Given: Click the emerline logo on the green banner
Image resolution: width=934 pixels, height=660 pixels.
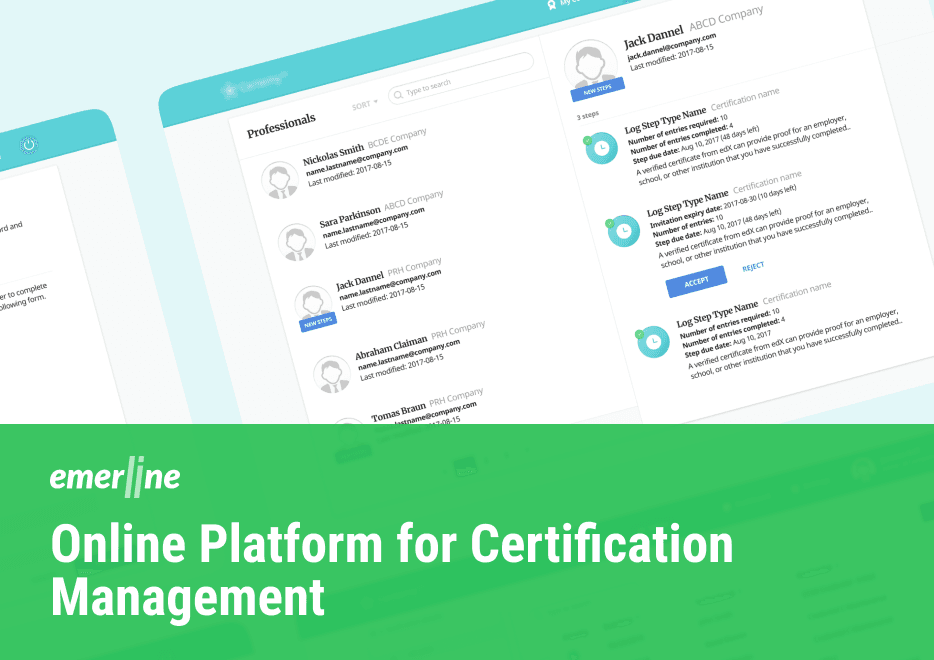Looking at the screenshot, I should point(115,477).
